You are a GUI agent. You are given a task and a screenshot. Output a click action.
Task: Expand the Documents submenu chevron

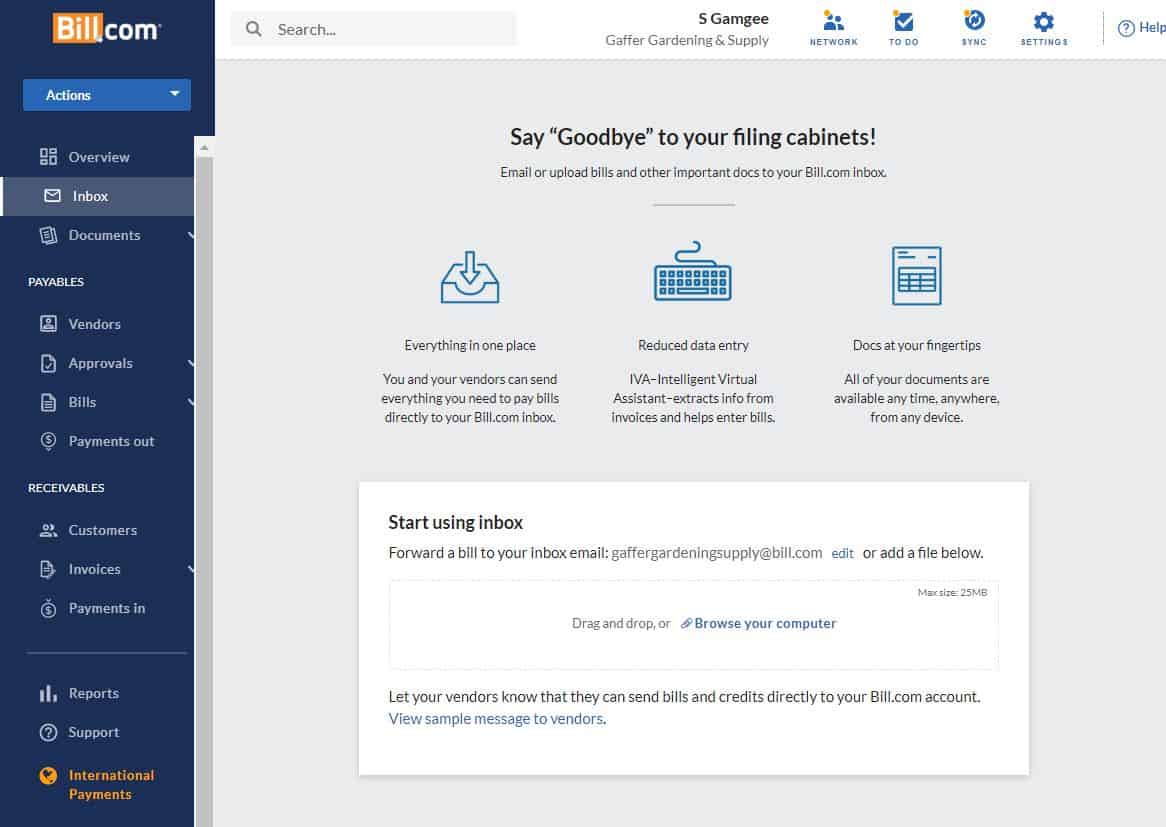[x=191, y=235]
